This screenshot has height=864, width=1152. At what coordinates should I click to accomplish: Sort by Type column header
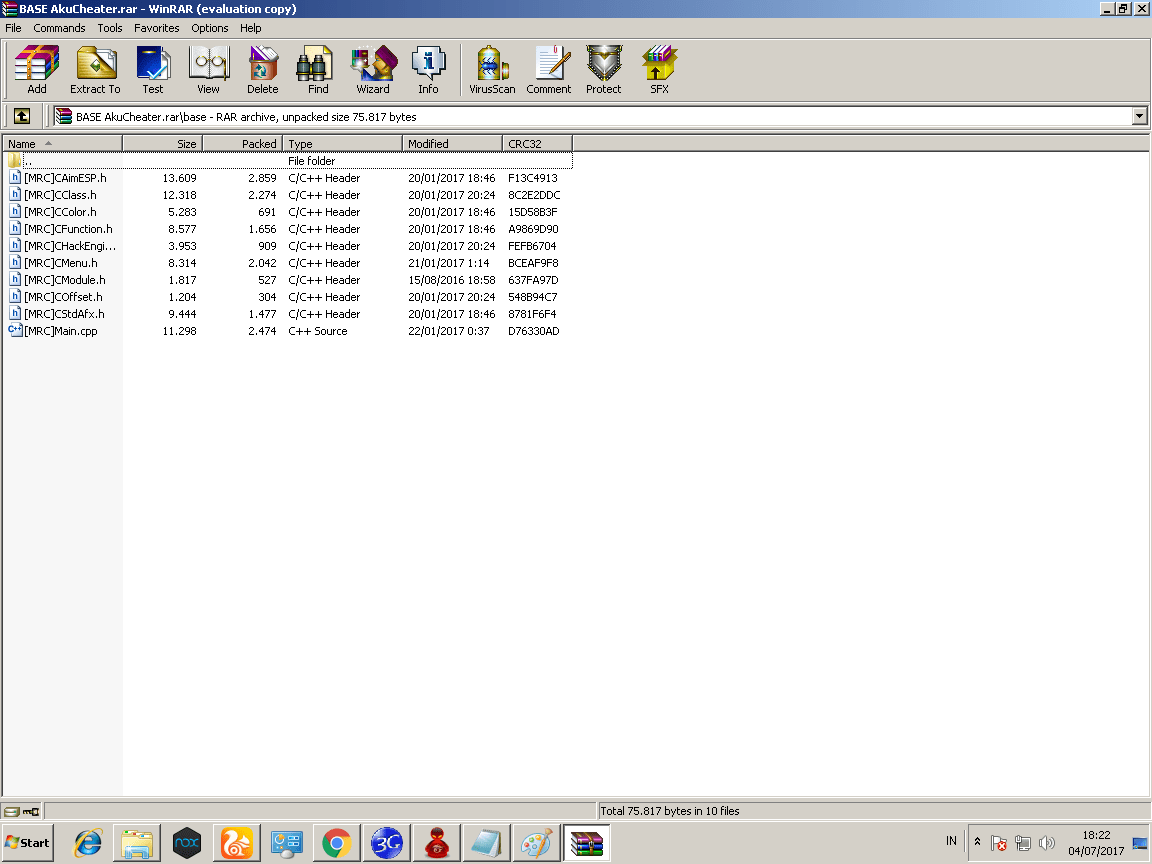(x=342, y=143)
